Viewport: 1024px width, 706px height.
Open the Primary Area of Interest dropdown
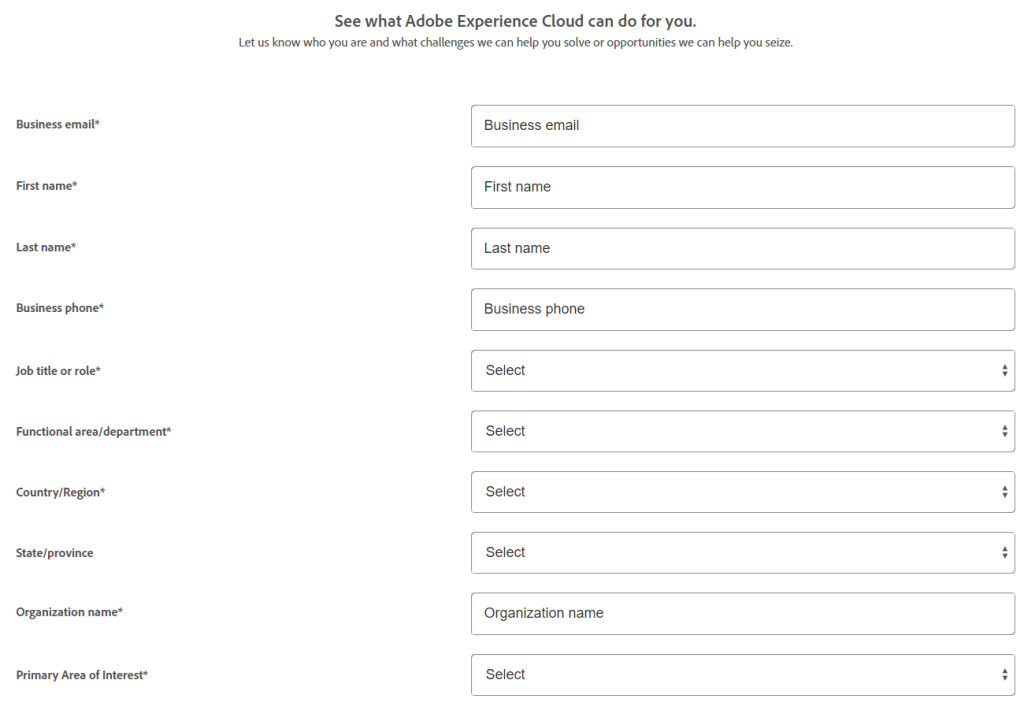point(742,674)
